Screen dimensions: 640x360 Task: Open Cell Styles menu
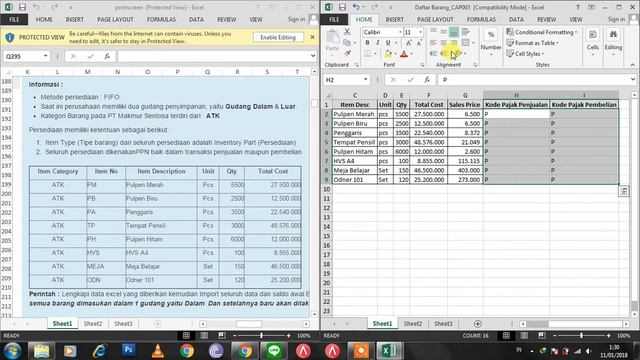(x=525, y=53)
